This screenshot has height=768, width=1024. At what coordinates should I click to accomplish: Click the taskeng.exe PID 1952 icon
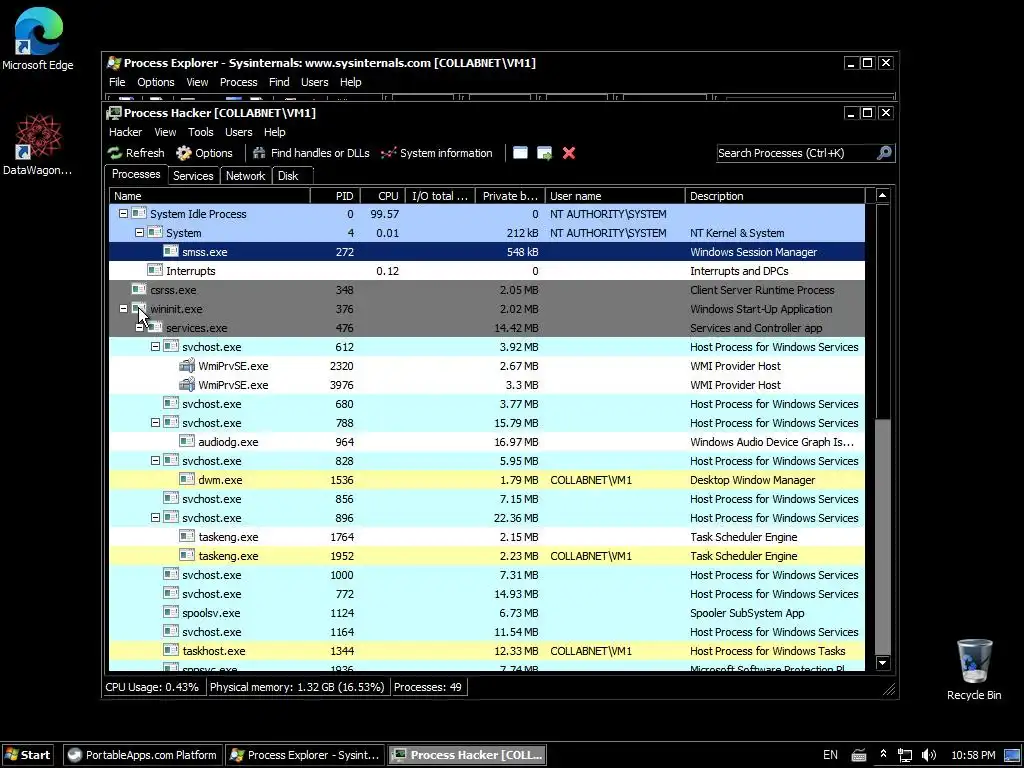187,555
